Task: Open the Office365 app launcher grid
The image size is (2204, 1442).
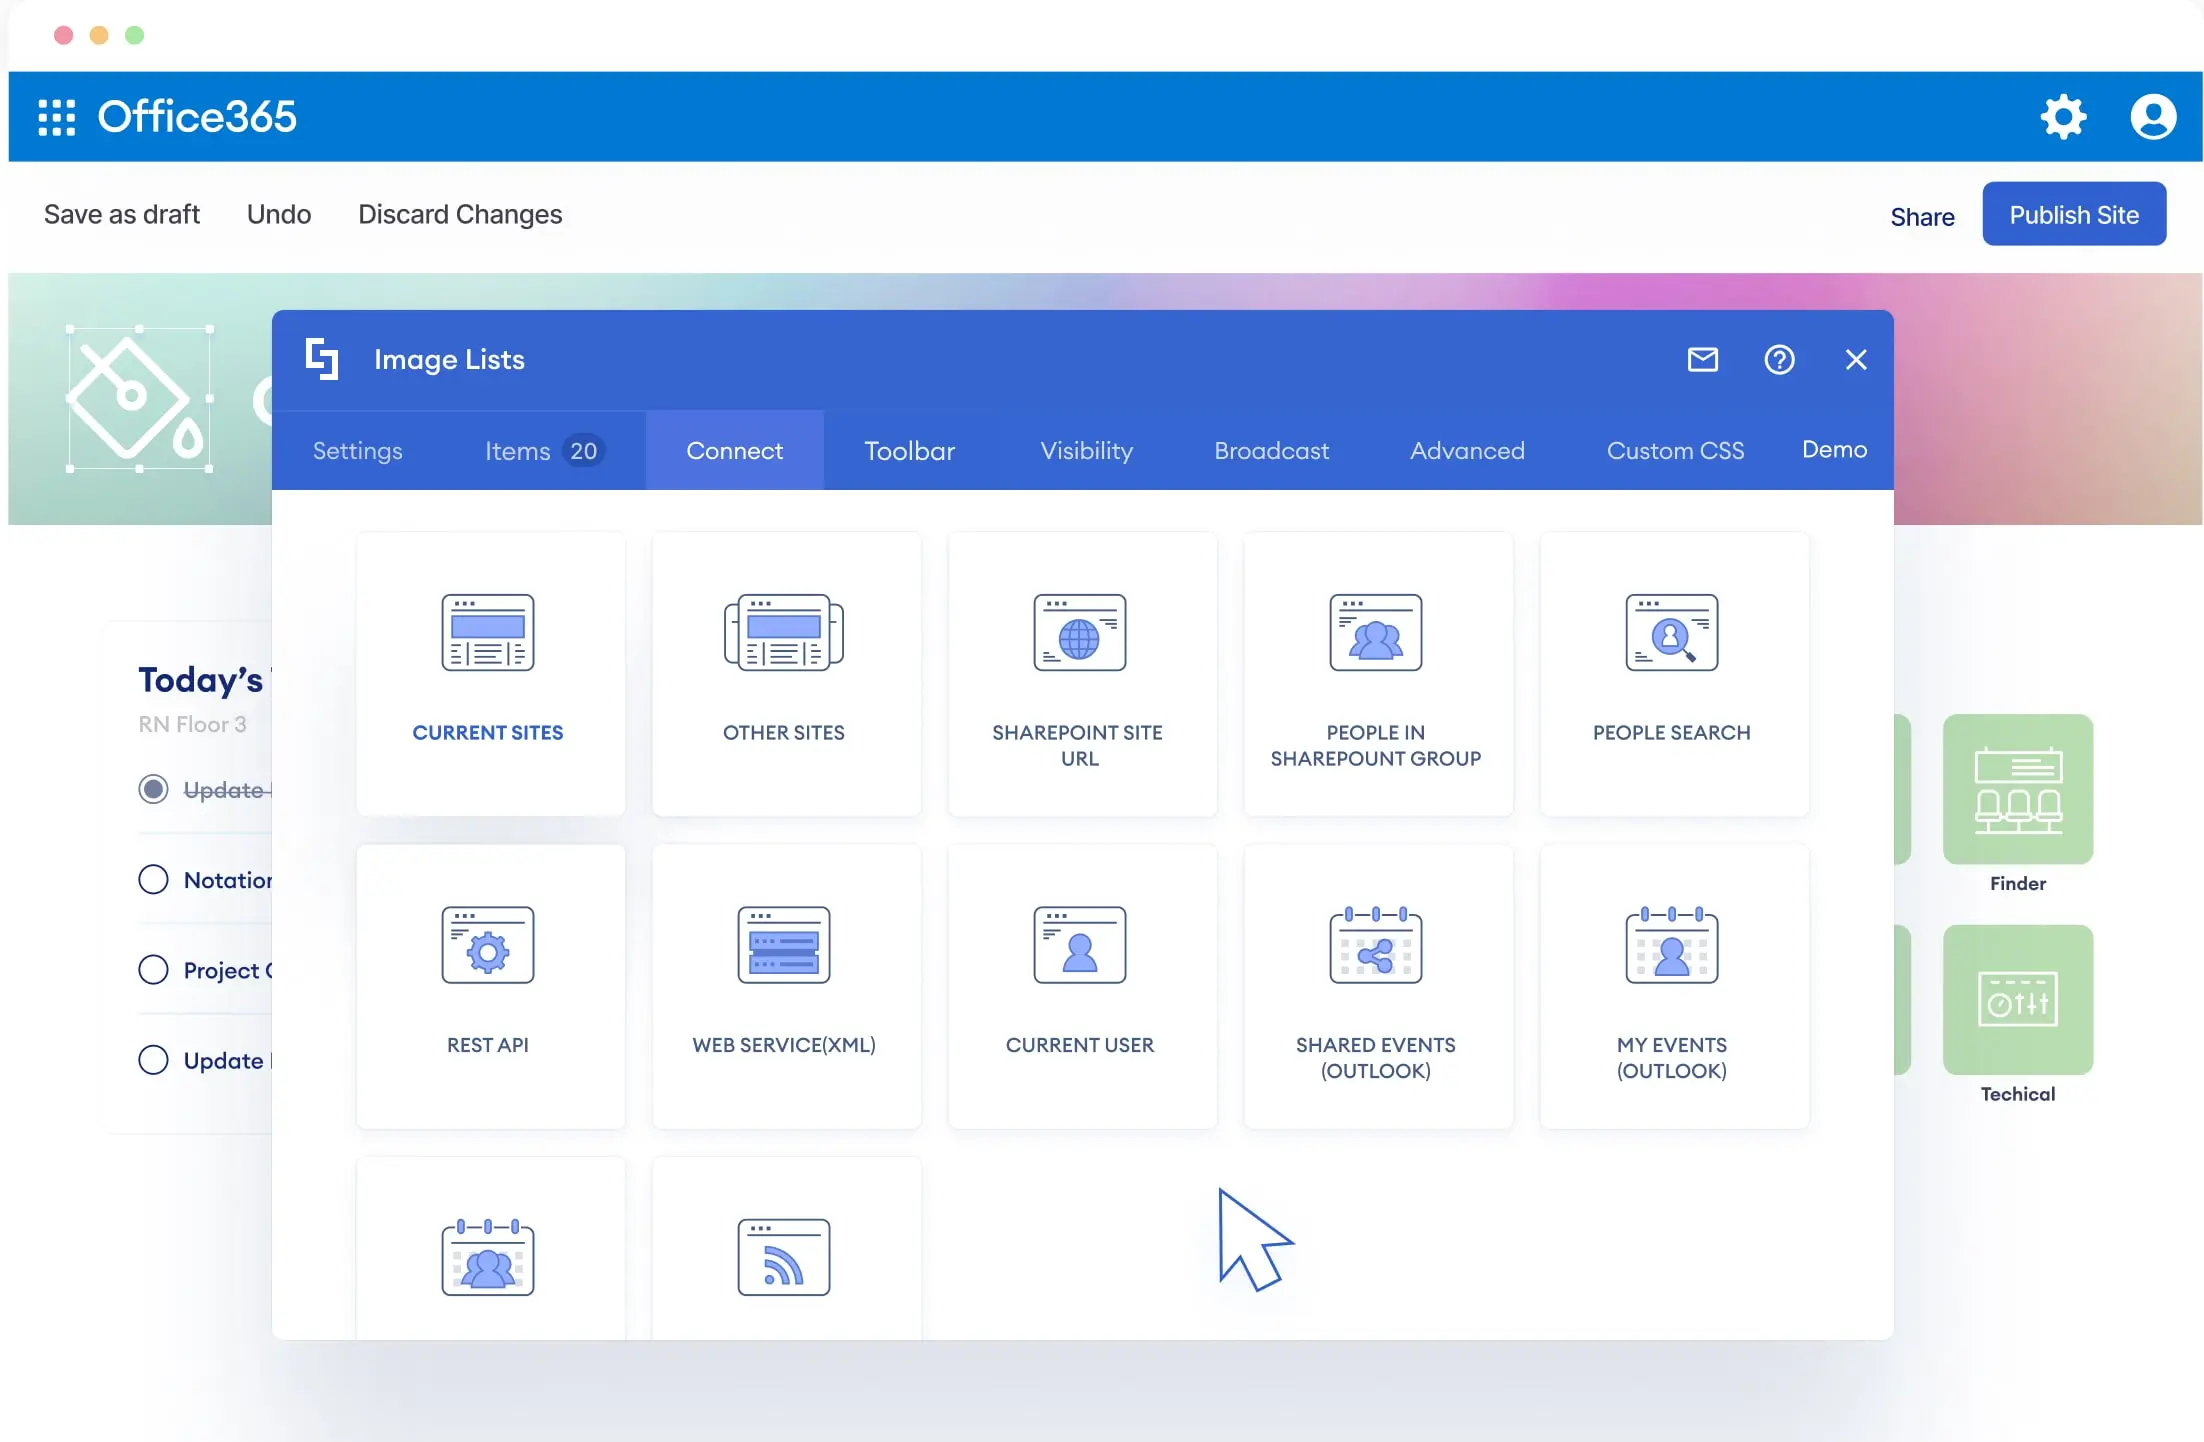Action: (x=57, y=117)
